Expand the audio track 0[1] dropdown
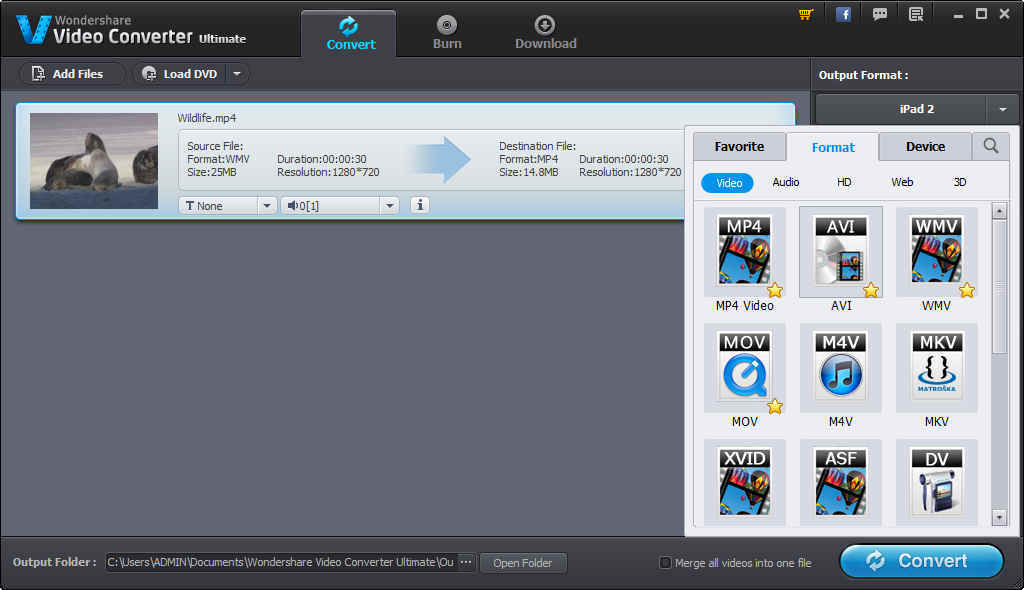This screenshot has height=590, width=1024. (389, 204)
